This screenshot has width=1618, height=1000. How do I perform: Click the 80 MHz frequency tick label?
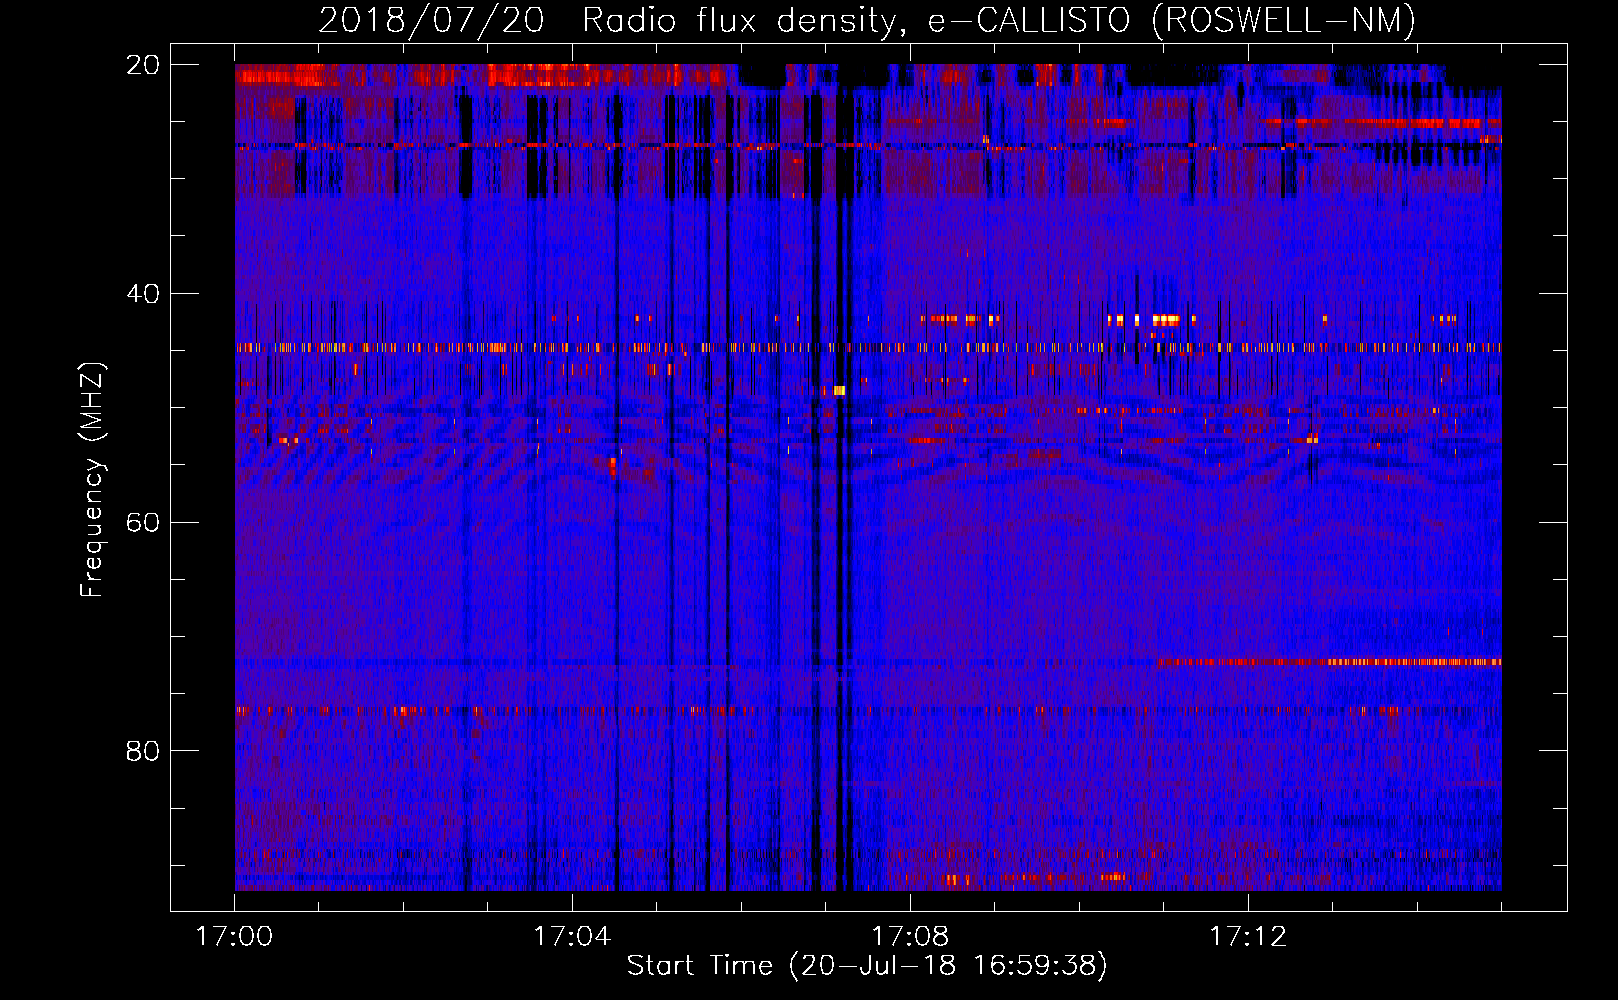tap(143, 751)
